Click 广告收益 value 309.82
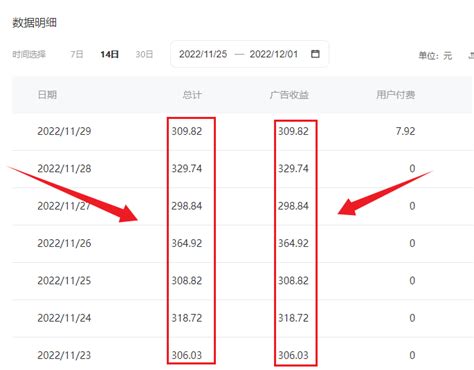Screen dimensions: 474x370 click(293, 131)
